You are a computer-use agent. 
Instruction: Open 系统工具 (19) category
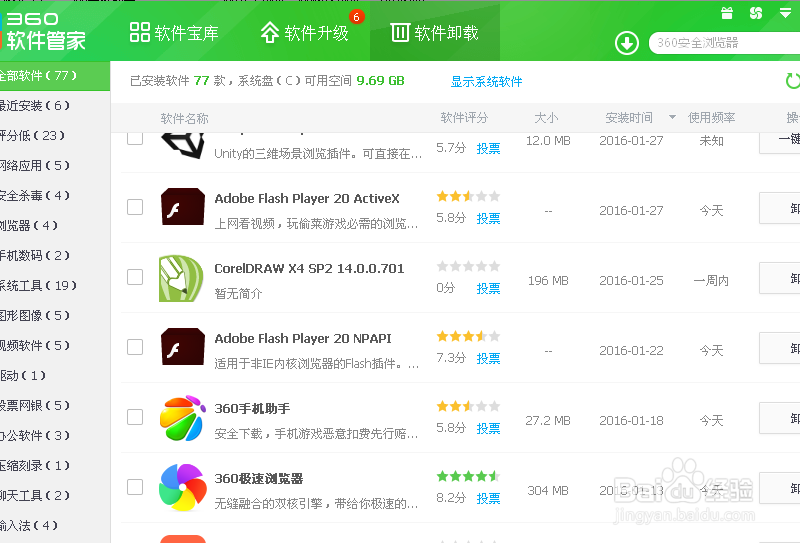55,286
